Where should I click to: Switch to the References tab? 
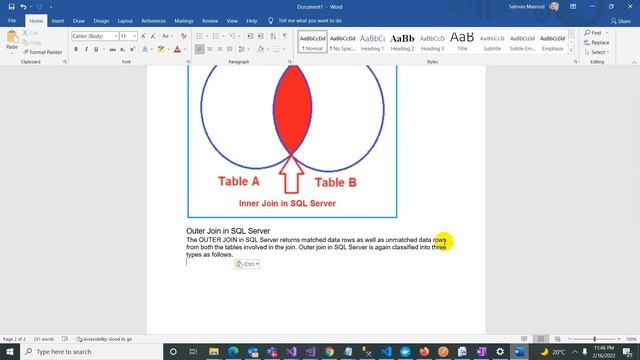click(x=153, y=20)
